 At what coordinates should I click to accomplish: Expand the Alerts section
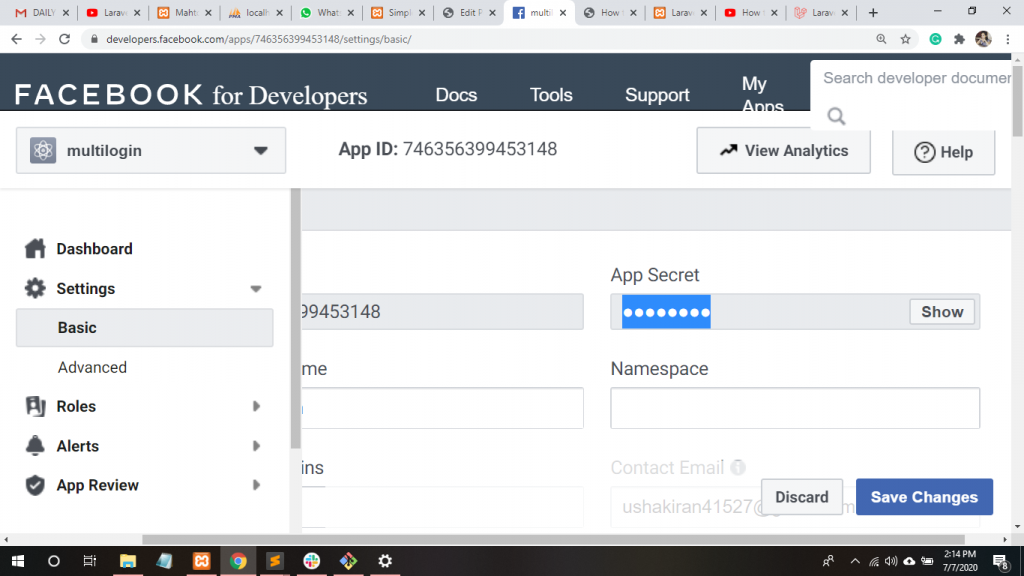tap(256, 446)
